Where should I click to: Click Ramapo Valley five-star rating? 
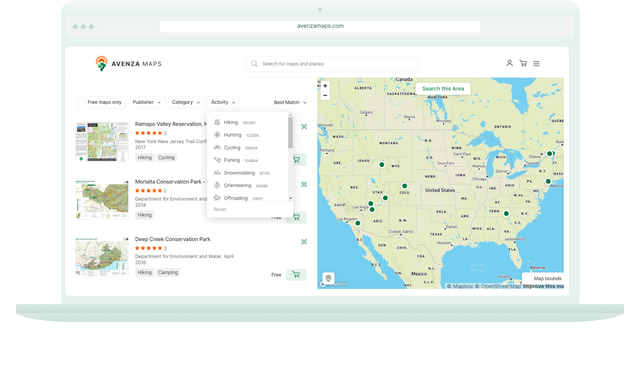click(149, 133)
